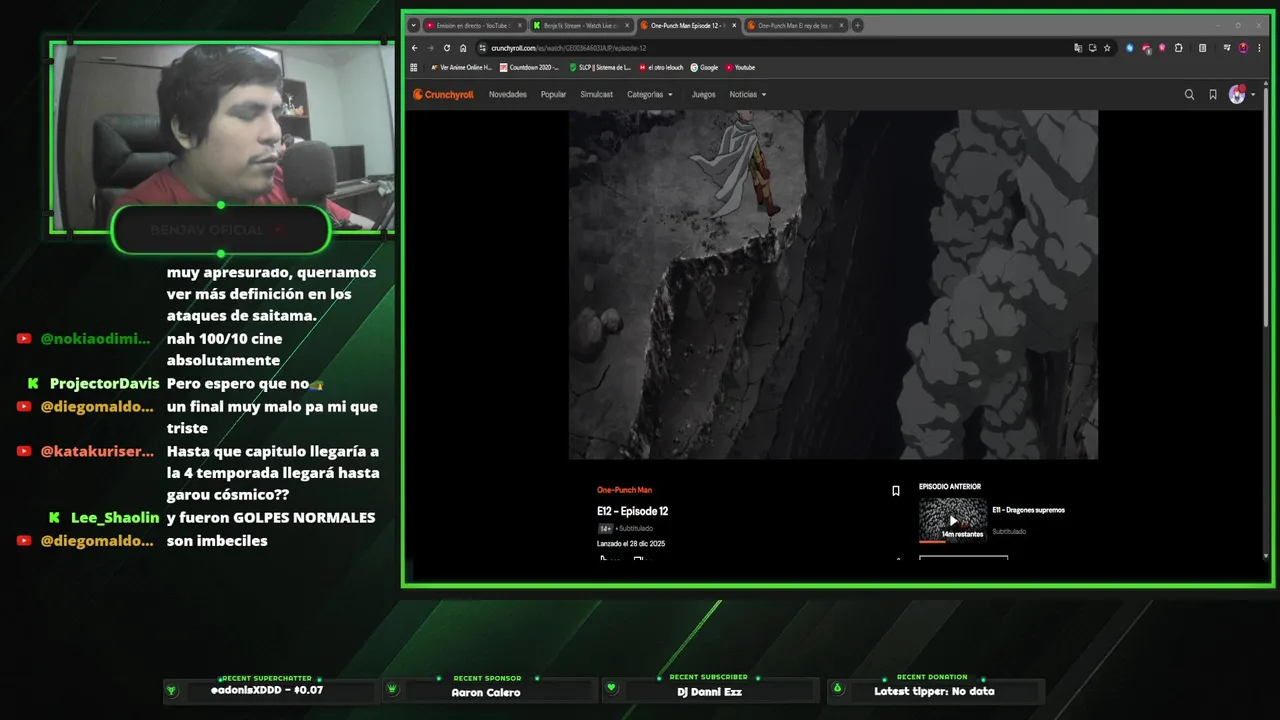Image resolution: width=1280 pixels, height=720 pixels.
Task: Click the anime video player
Action: point(833,285)
